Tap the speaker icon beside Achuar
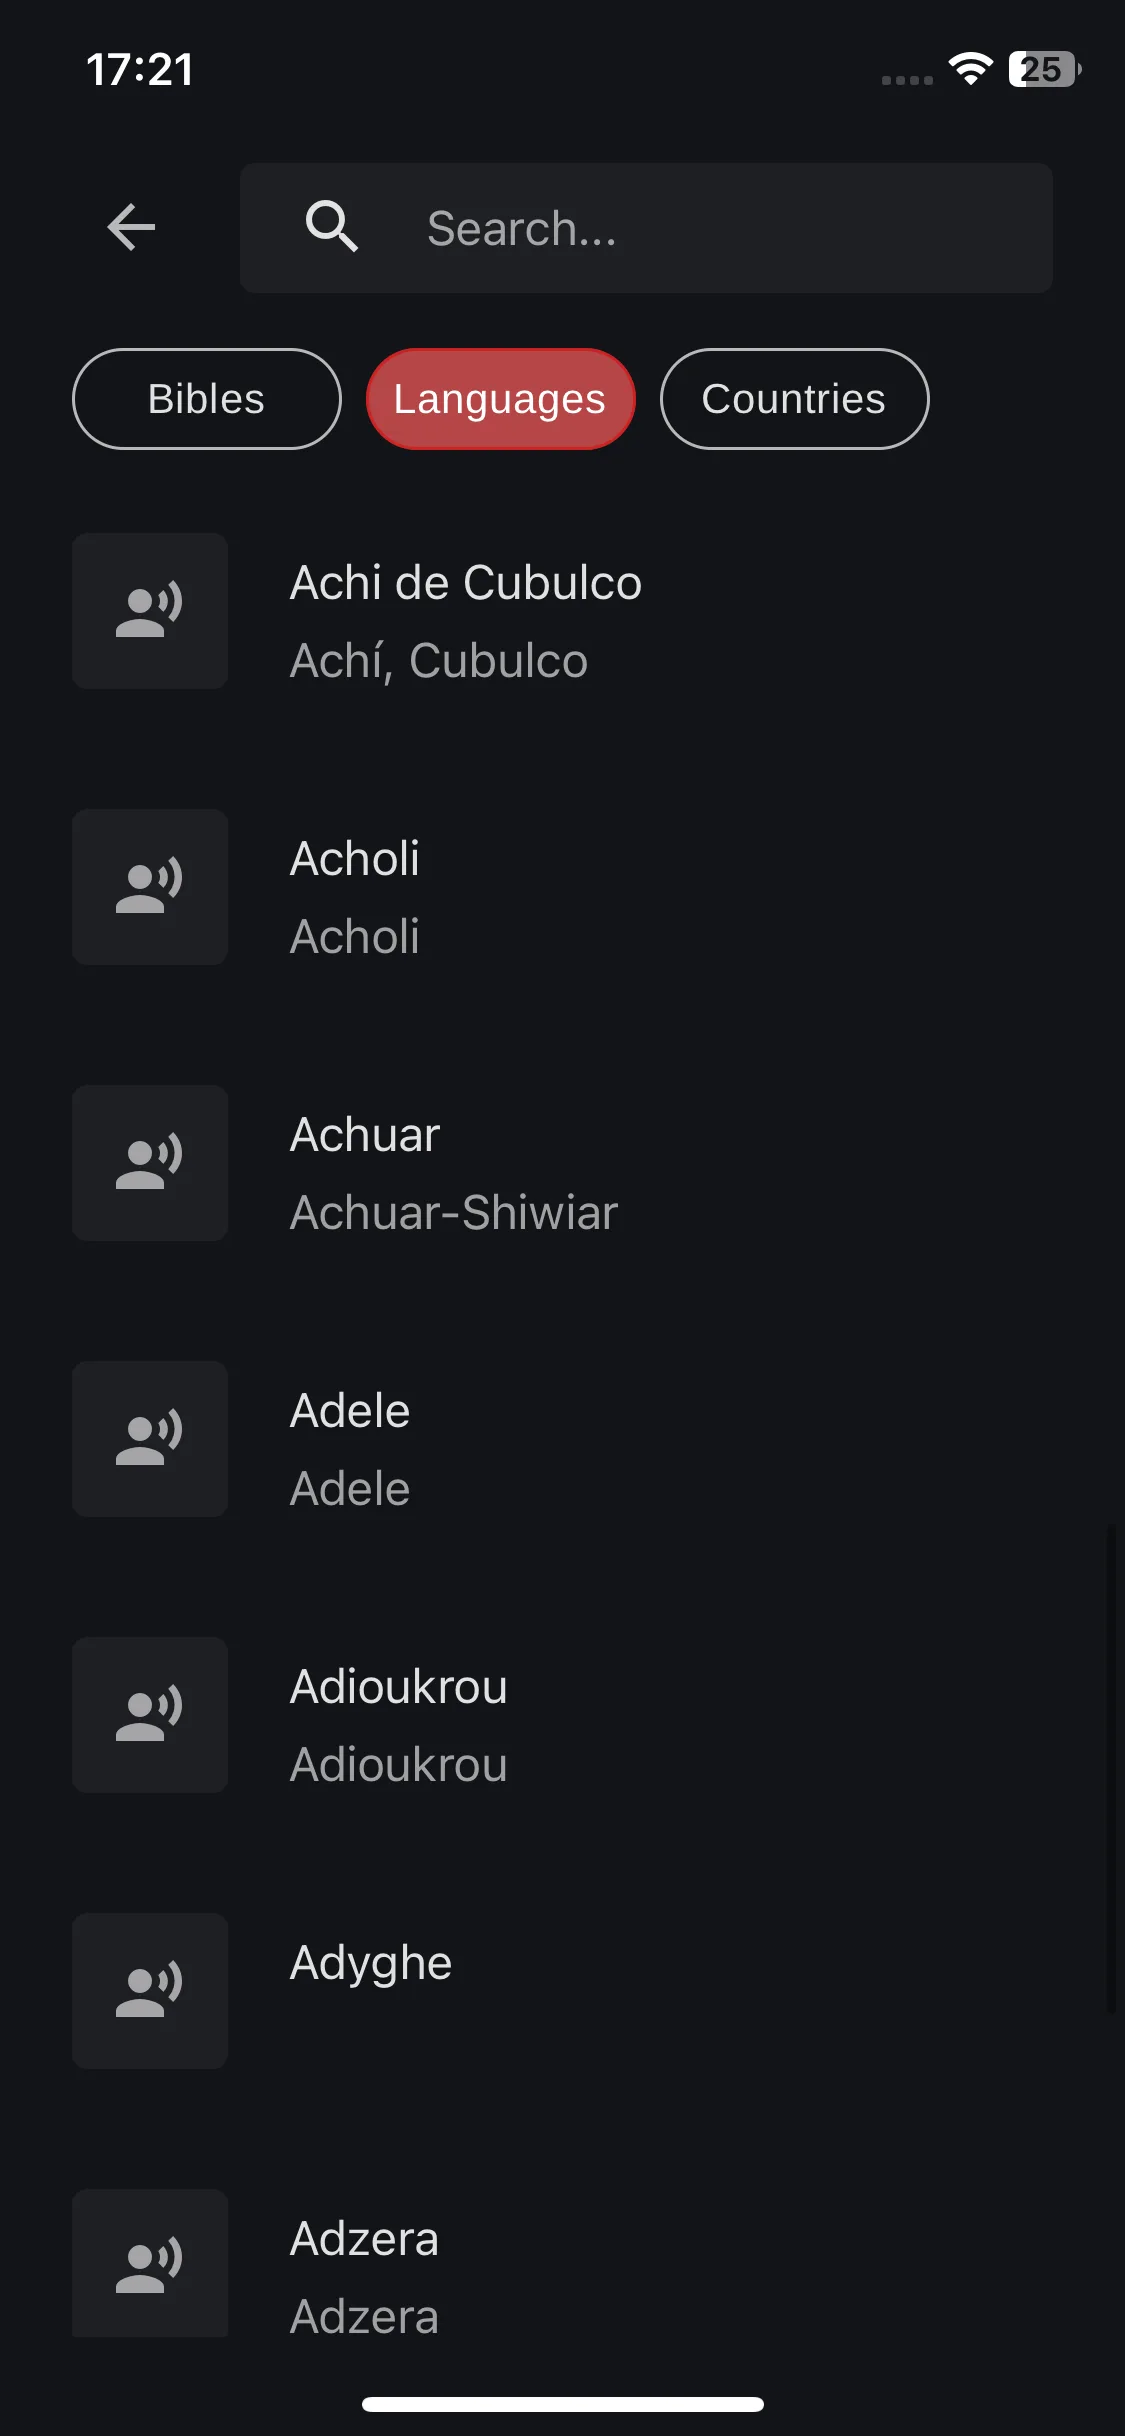This screenshot has width=1125, height=2436. click(150, 1163)
